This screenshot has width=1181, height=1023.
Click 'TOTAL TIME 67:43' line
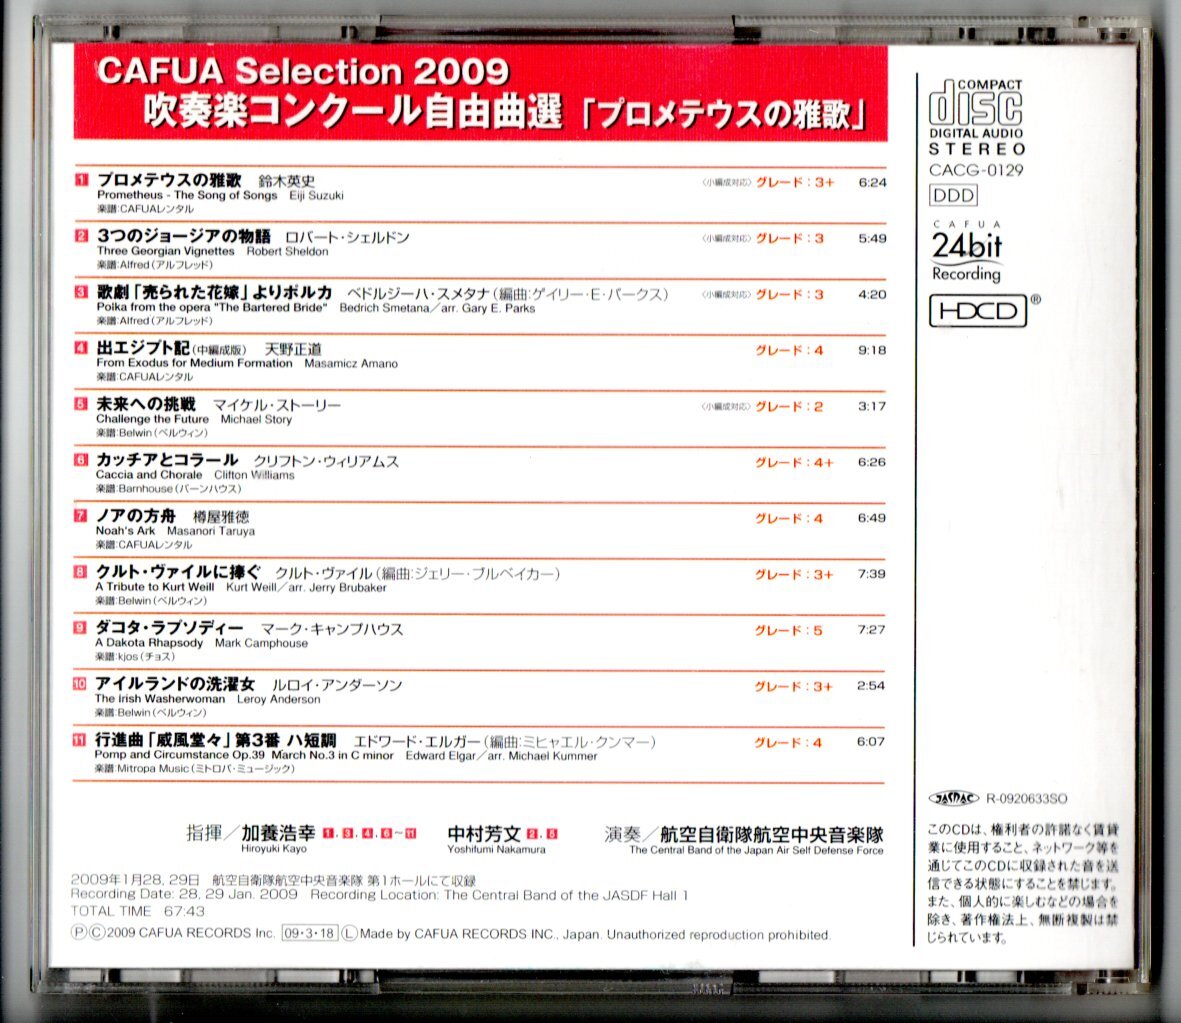(138, 912)
